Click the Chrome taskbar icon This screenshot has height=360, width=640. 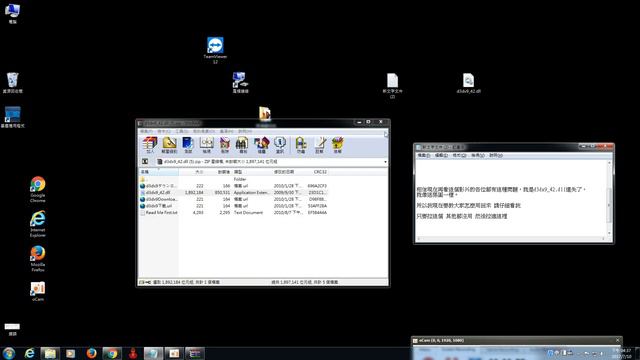(x=112, y=353)
